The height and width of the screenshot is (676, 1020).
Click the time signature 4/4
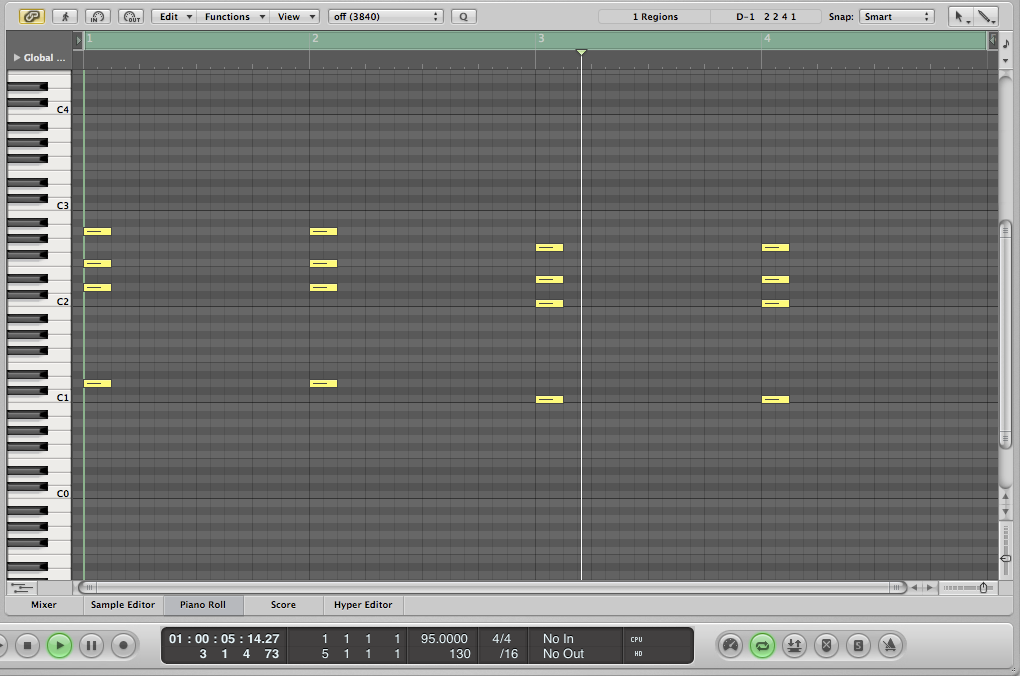coord(501,639)
